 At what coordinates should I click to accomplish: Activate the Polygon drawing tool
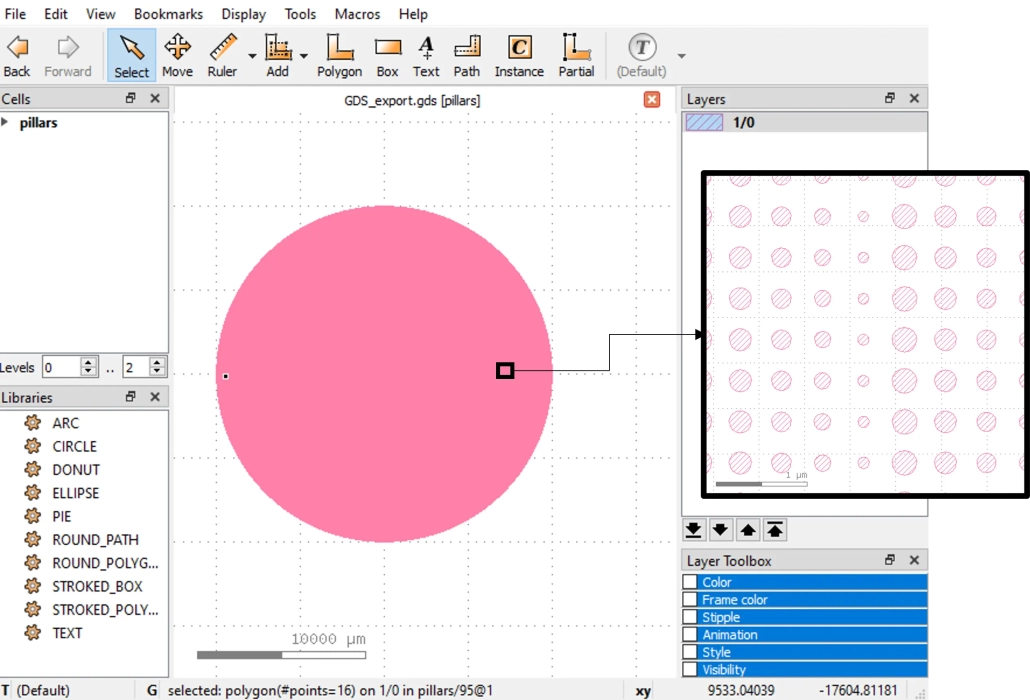339,55
